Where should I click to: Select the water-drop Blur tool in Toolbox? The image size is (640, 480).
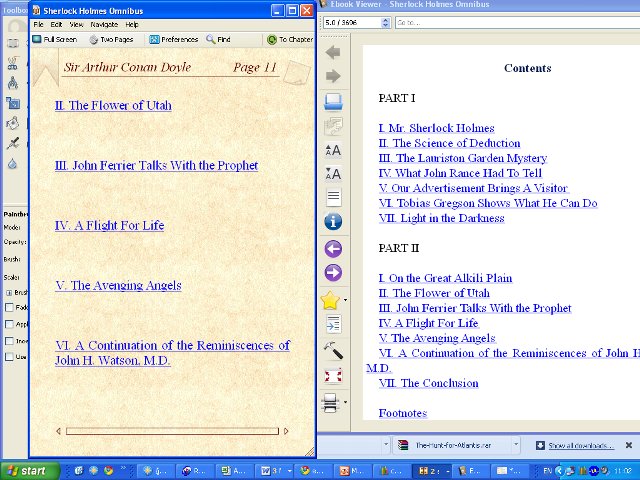pos(13,164)
